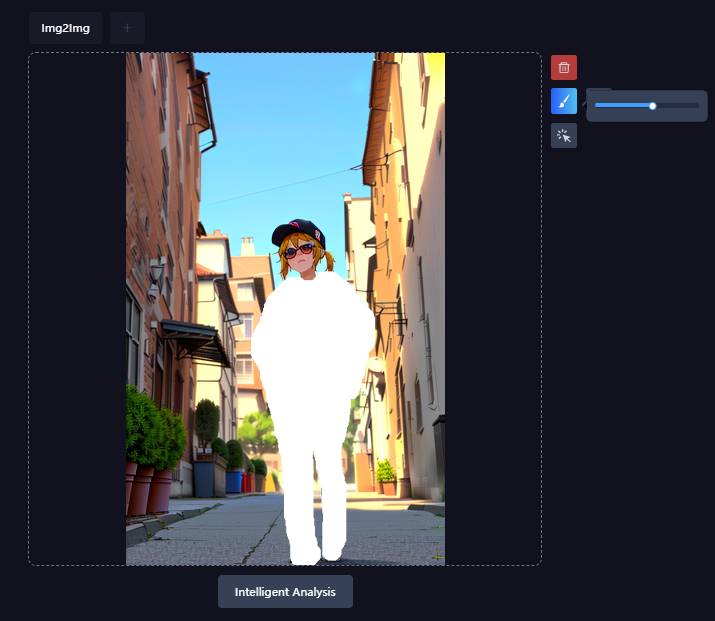Image resolution: width=715 pixels, height=621 pixels.
Task: Click the Intelligent Analysis button
Action: [x=285, y=591]
